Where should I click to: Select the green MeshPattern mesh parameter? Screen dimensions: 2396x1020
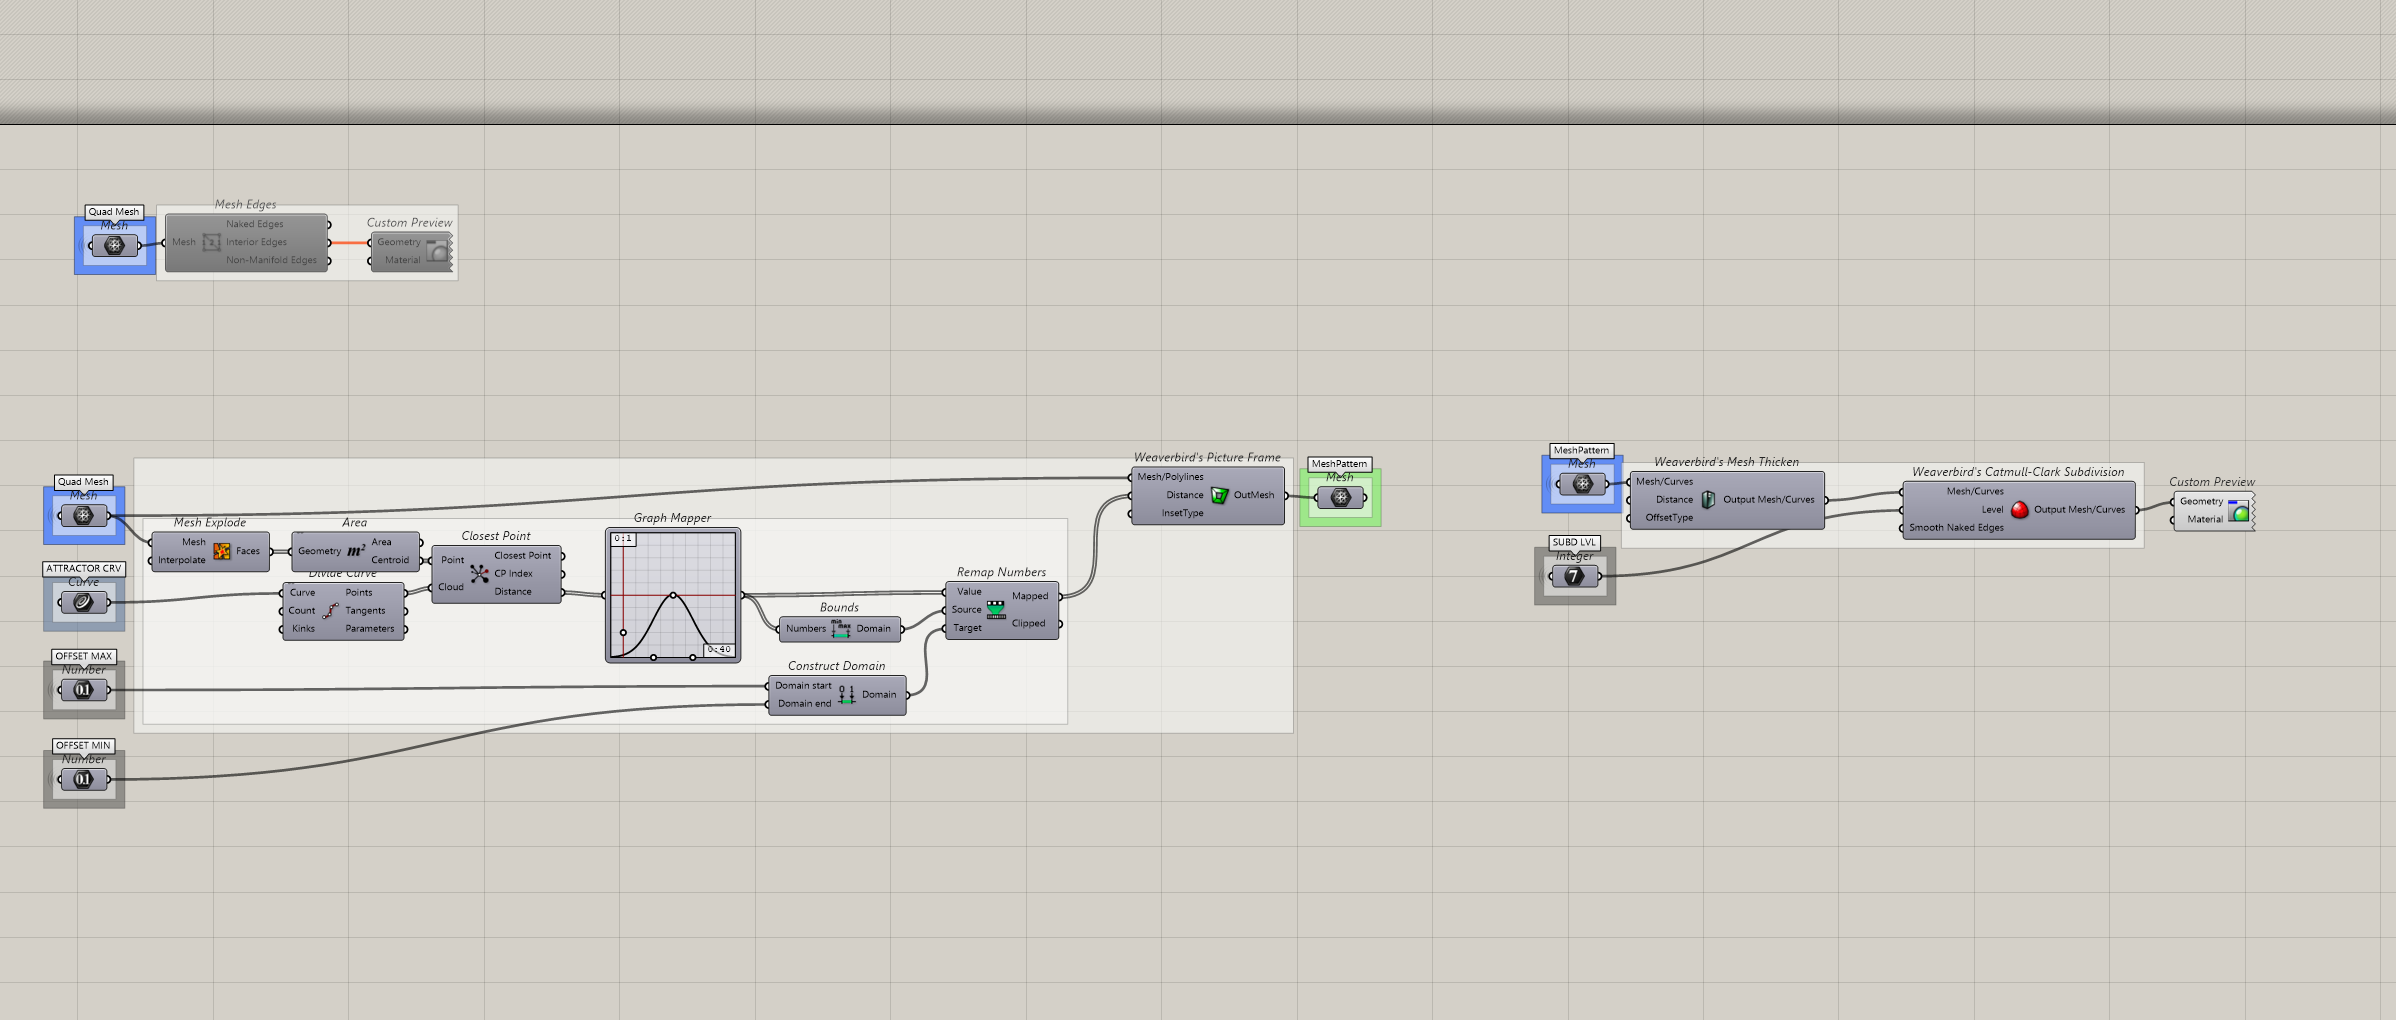(1340, 497)
